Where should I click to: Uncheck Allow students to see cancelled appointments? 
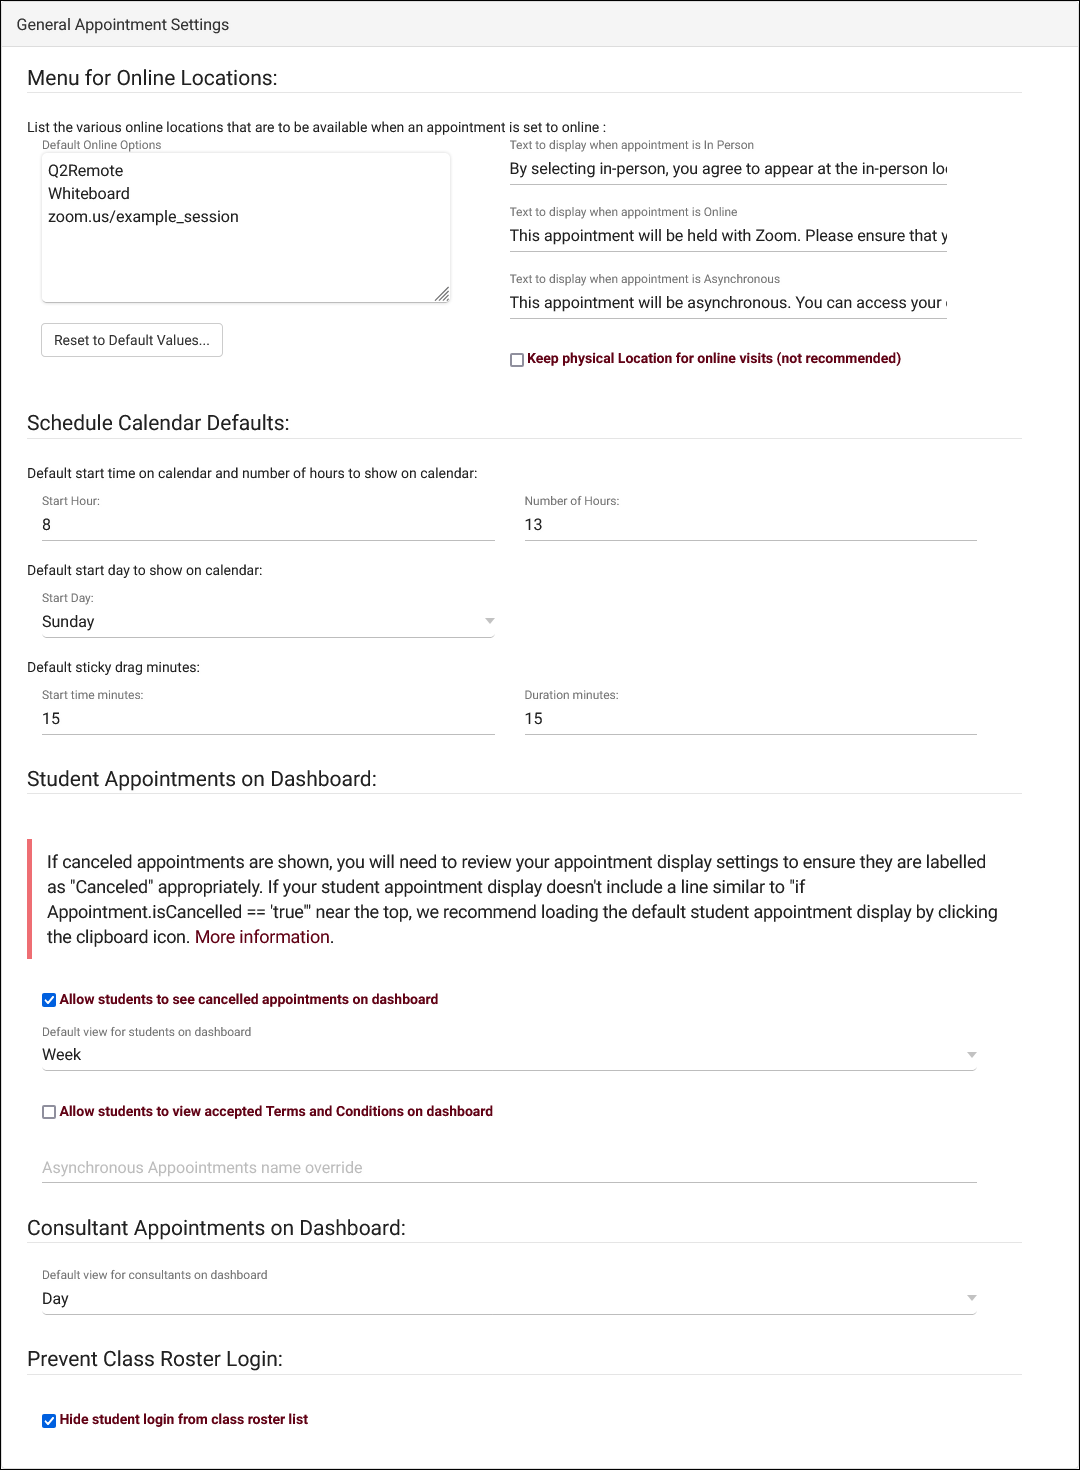click(x=49, y=1000)
